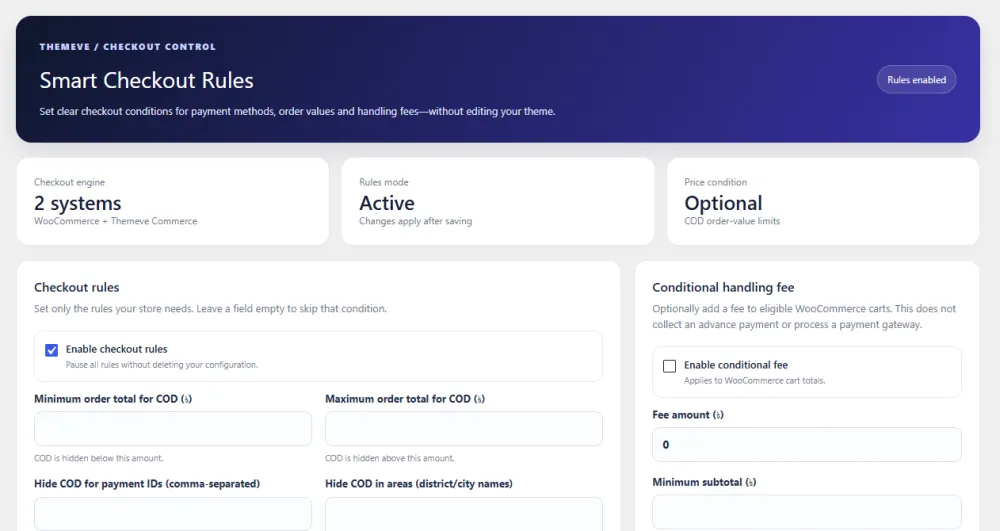Click 'Set clear checkout conditions' banner description
Screen dimensions: 1000x531
pos(297,112)
